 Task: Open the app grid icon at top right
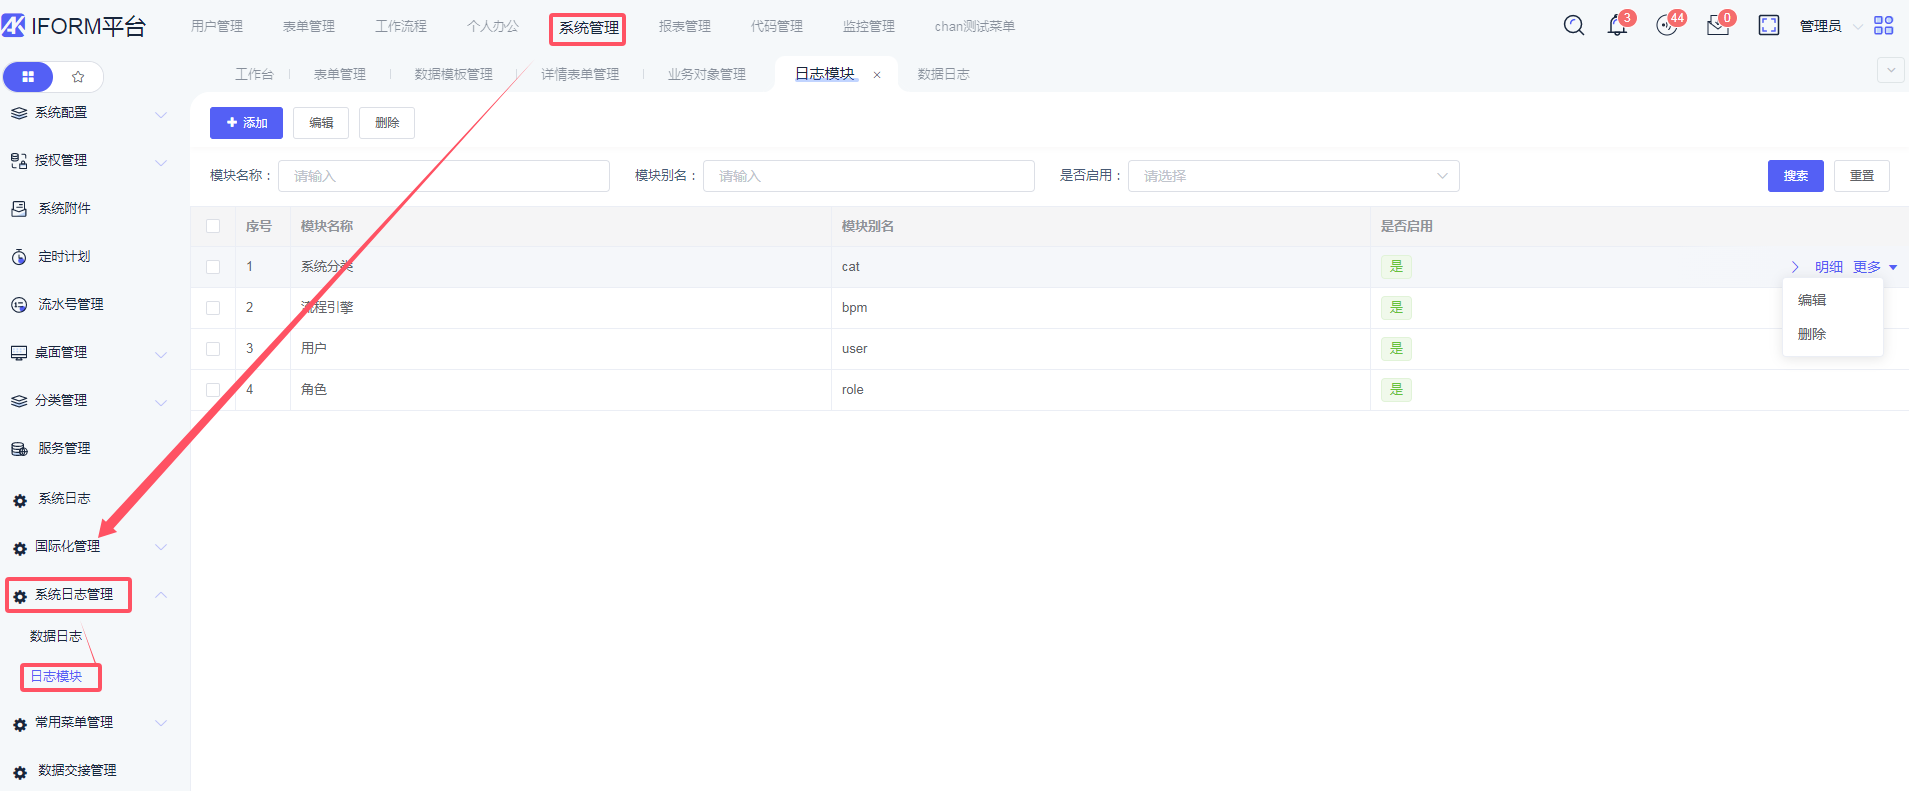pyautogui.click(x=1883, y=26)
